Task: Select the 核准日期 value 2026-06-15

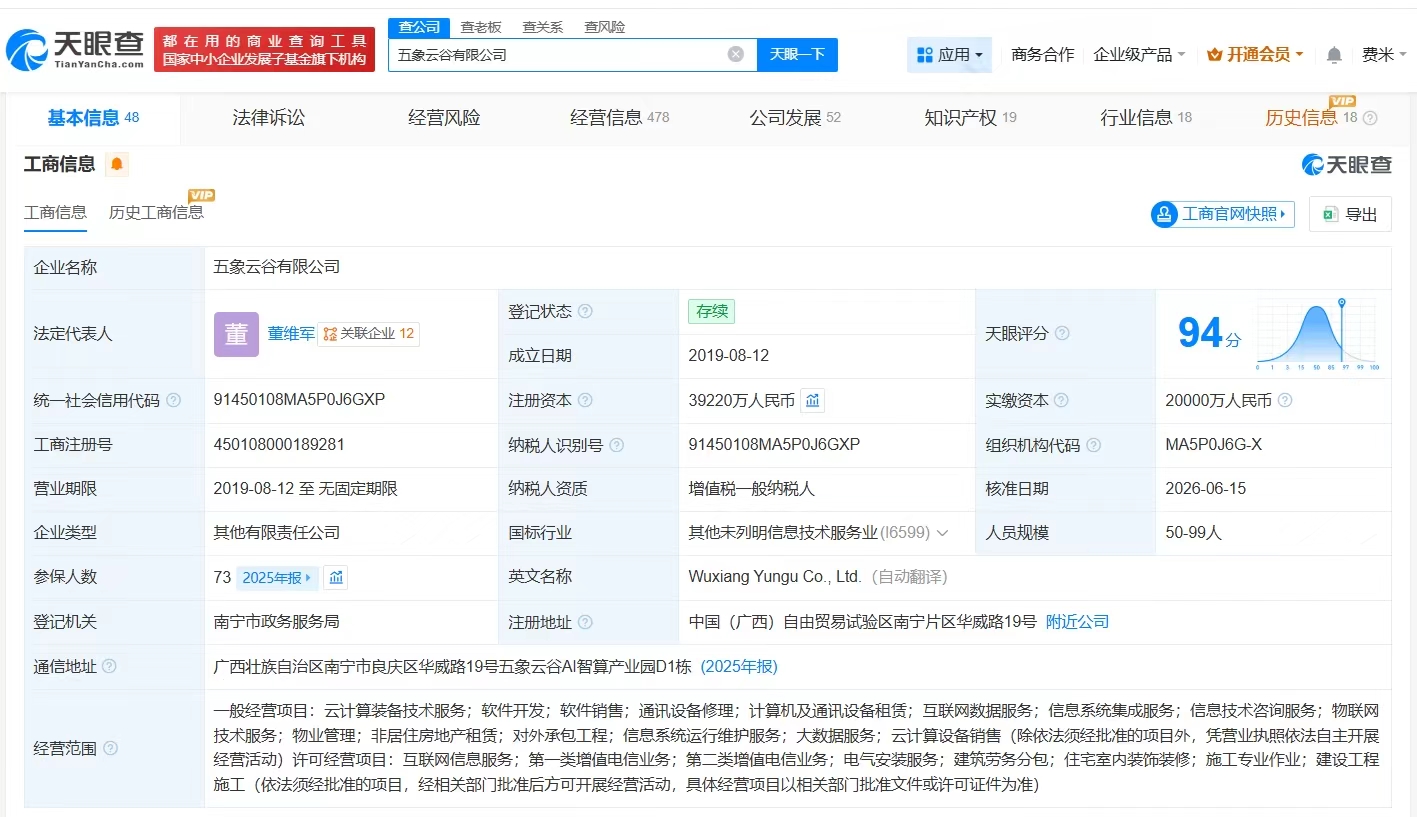Action: click(x=1205, y=489)
